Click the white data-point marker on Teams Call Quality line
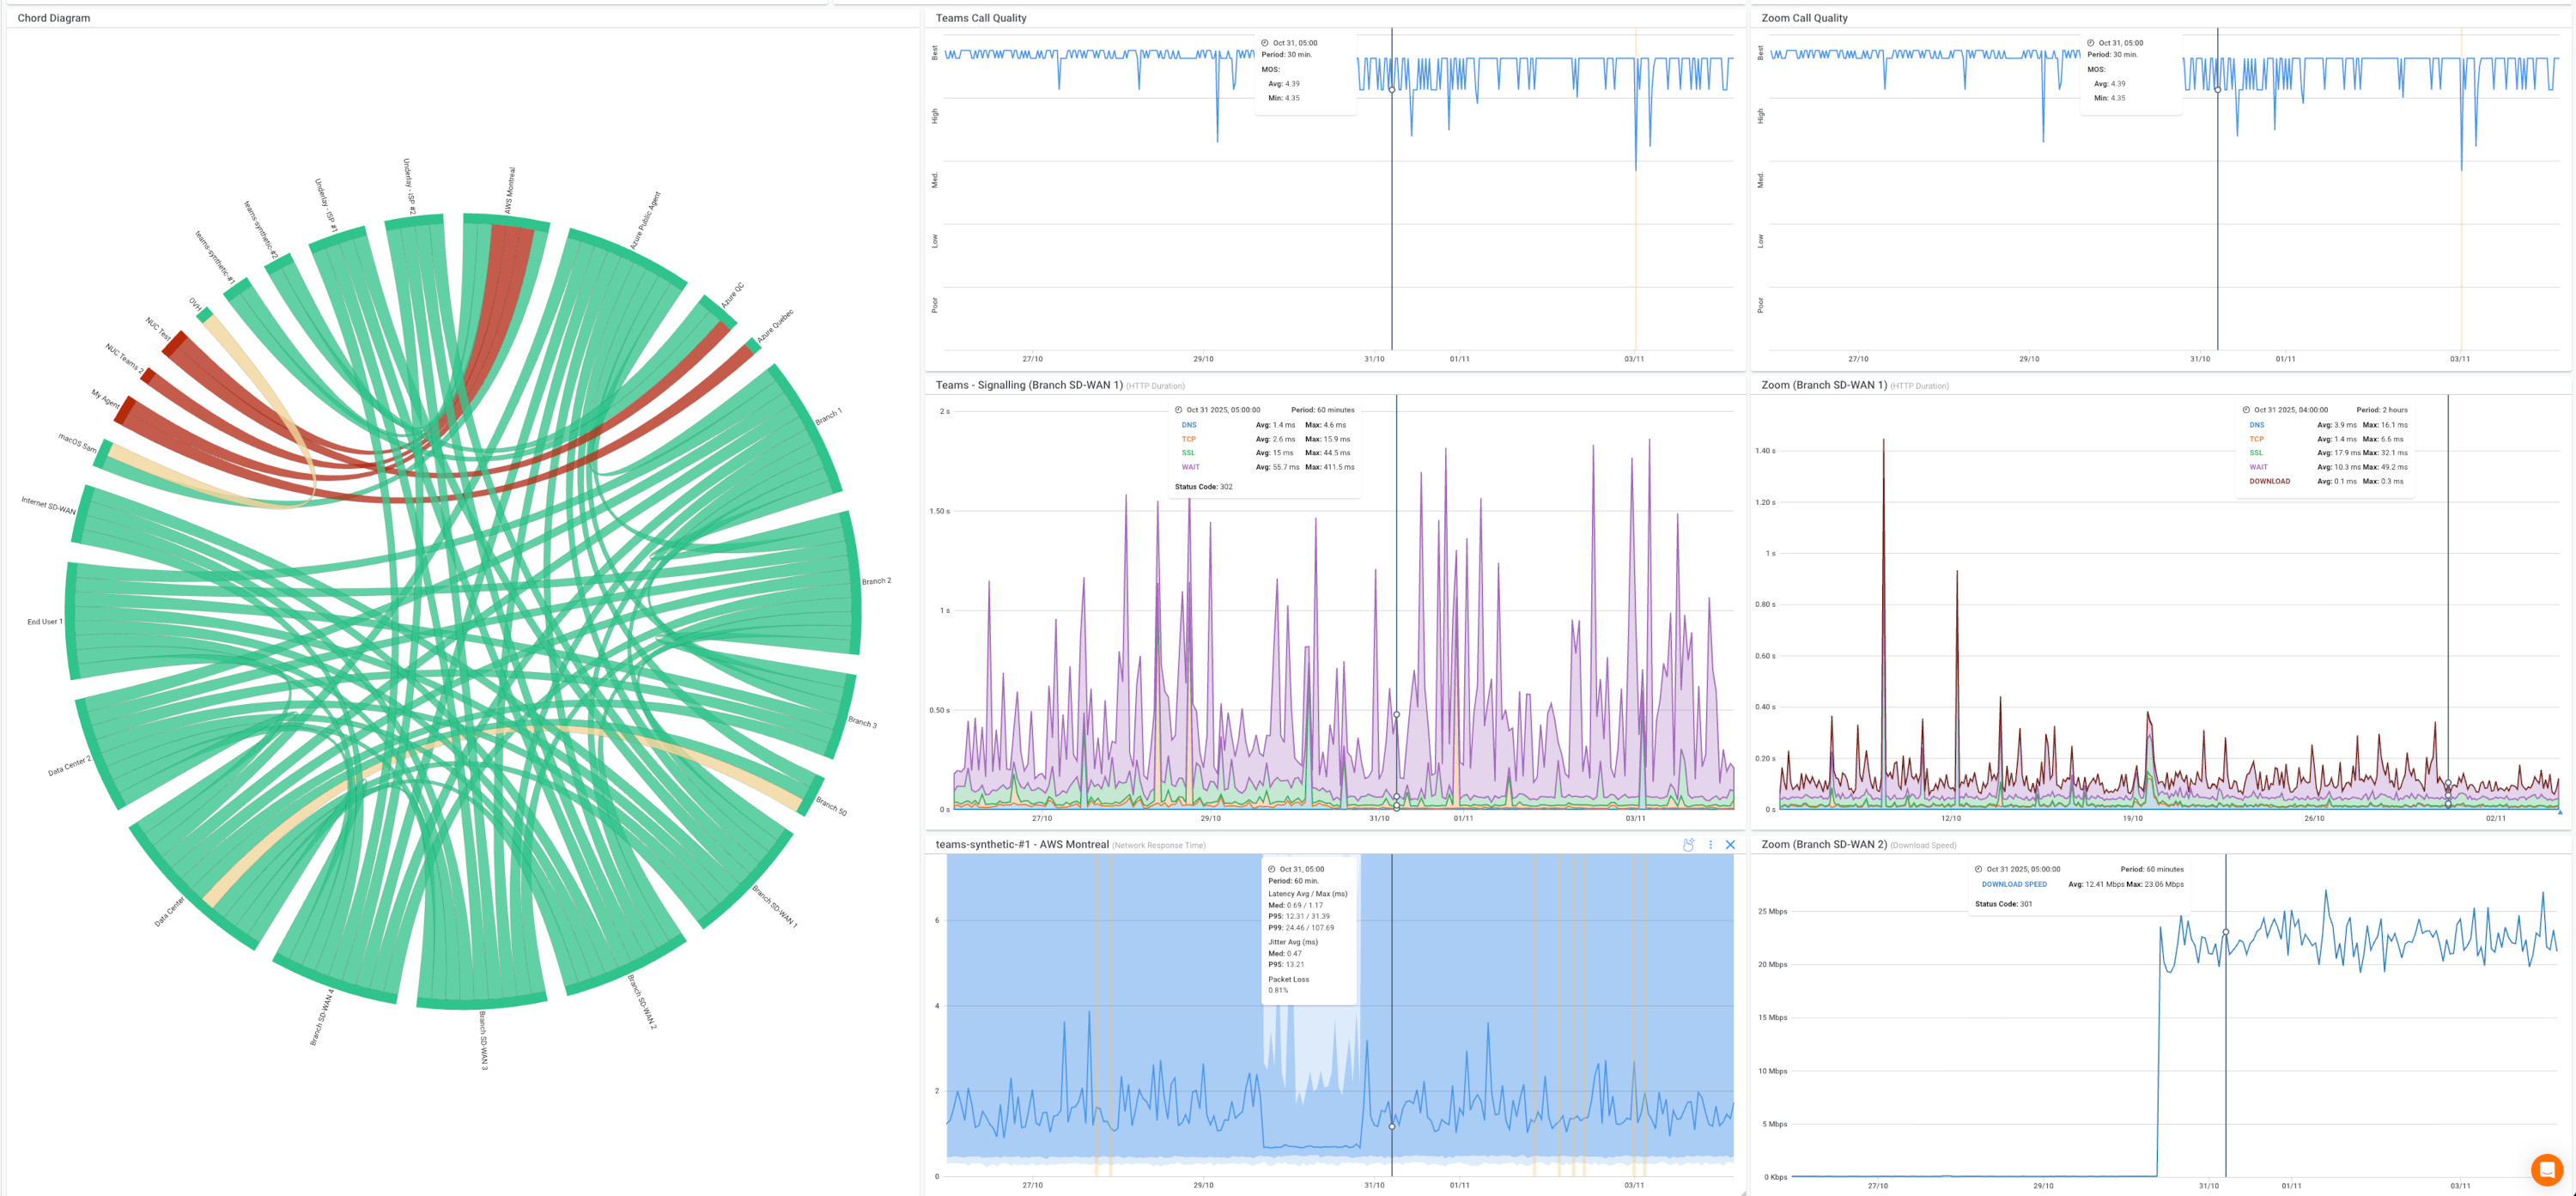 click(x=1392, y=90)
